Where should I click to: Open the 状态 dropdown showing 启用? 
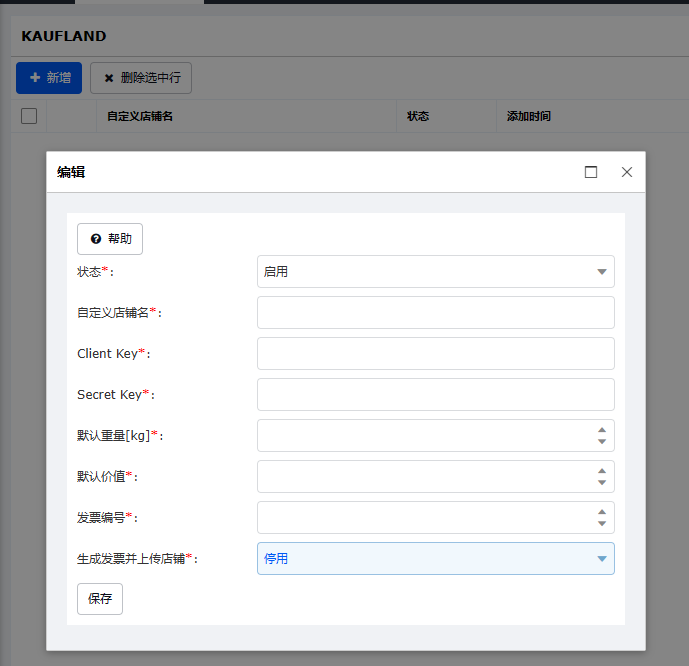click(435, 271)
